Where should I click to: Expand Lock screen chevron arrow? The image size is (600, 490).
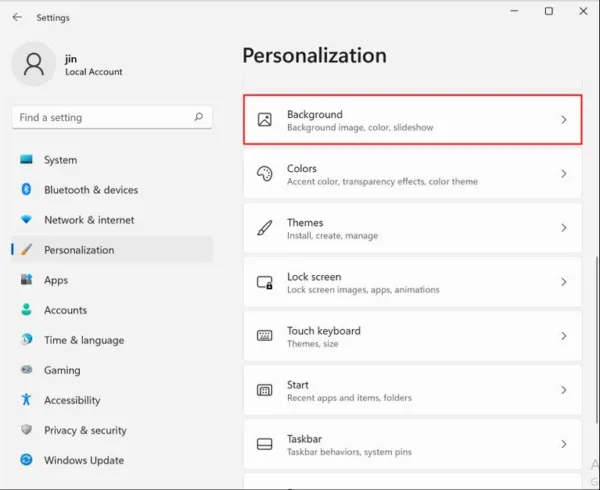click(x=564, y=282)
